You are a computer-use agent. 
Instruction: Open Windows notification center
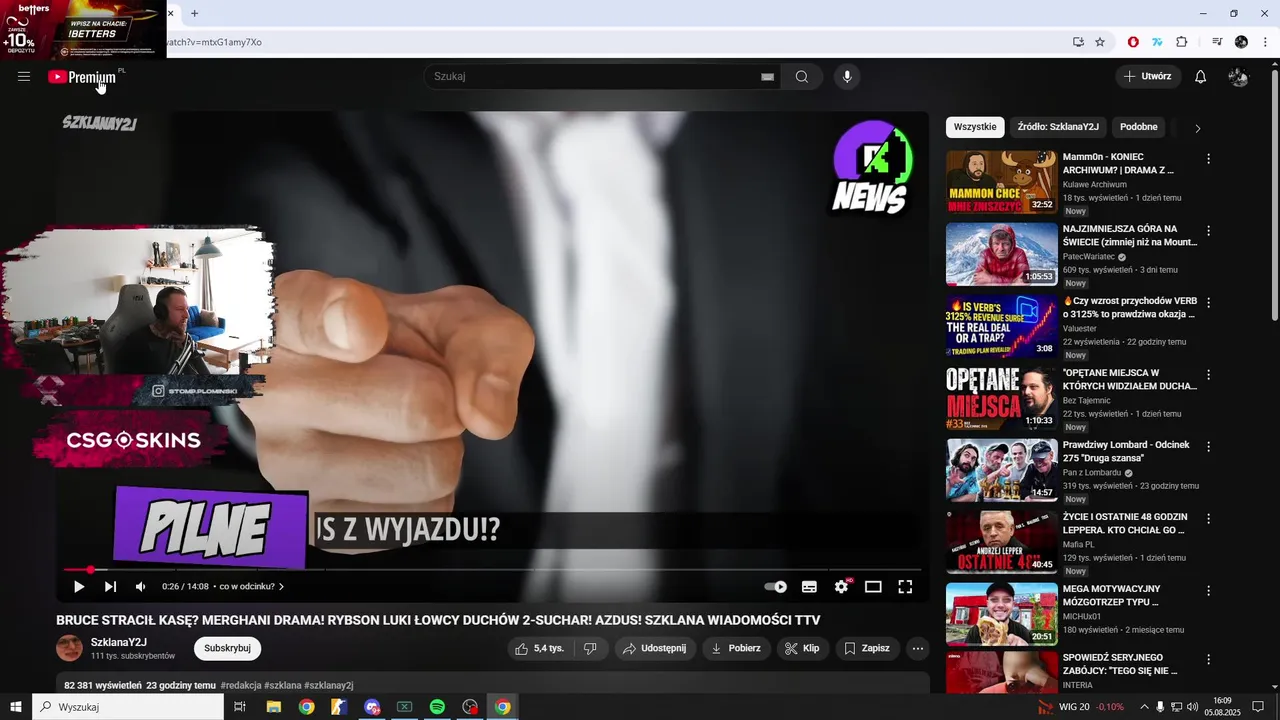[x=1258, y=707]
